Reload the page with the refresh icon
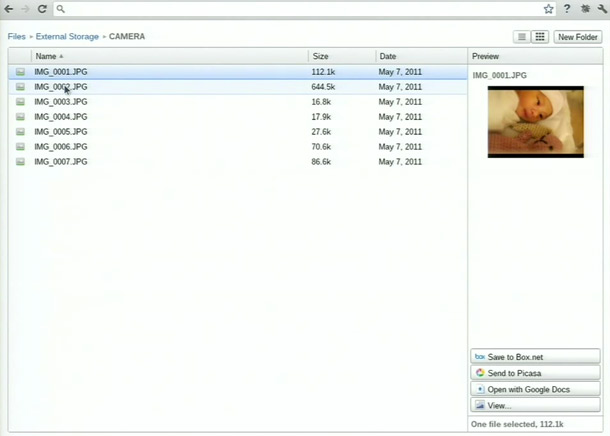 tap(42, 9)
